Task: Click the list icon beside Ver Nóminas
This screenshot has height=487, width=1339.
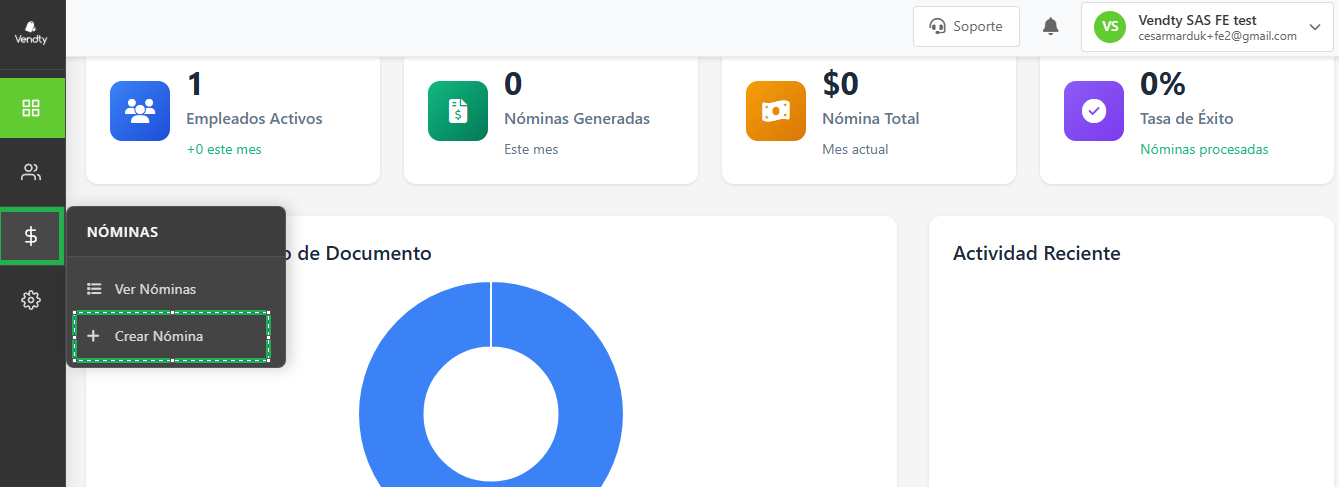Action: tap(94, 289)
